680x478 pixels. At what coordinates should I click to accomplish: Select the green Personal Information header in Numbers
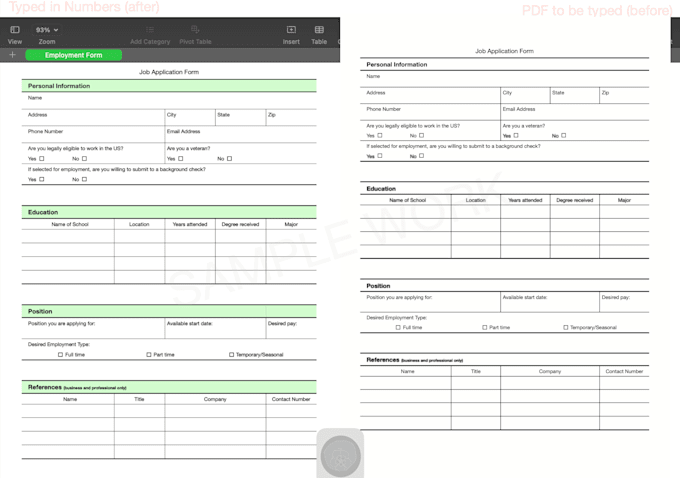(169, 86)
